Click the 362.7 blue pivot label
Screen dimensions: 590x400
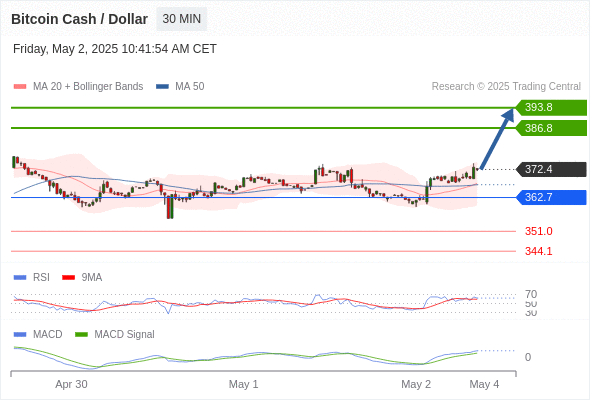[x=551, y=197]
